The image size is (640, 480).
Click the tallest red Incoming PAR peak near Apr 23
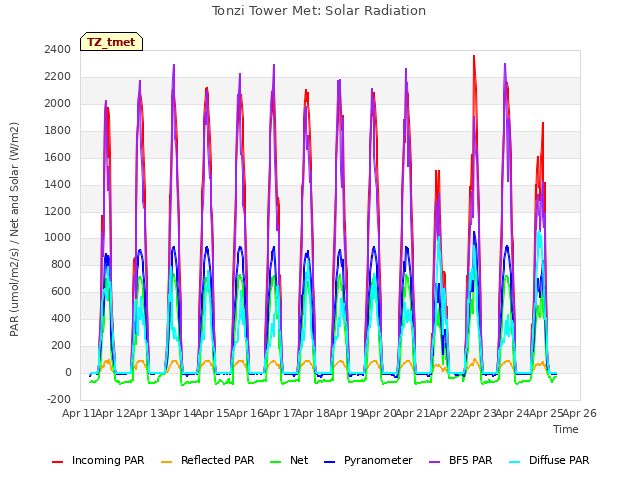[474, 57]
